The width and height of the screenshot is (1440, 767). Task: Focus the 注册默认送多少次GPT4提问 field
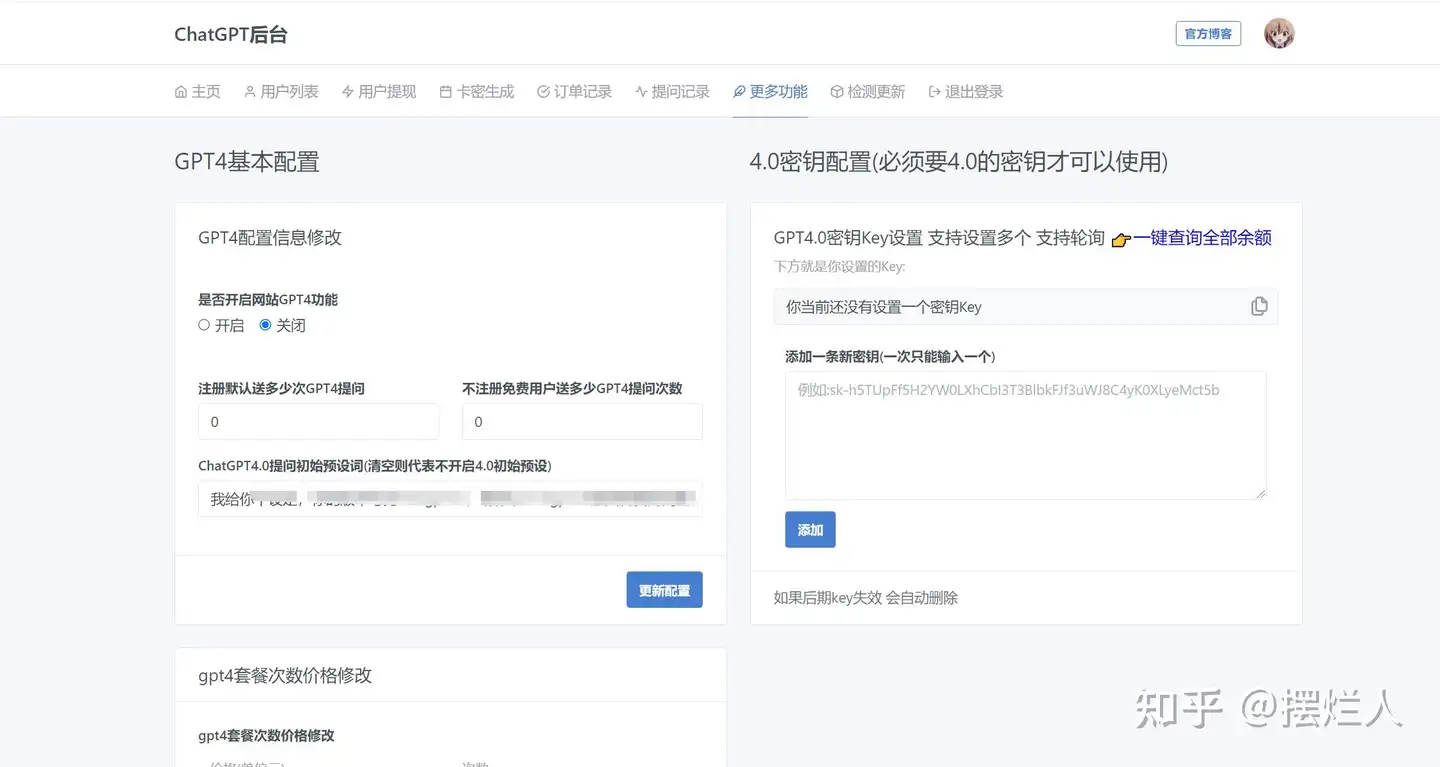[318, 422]
